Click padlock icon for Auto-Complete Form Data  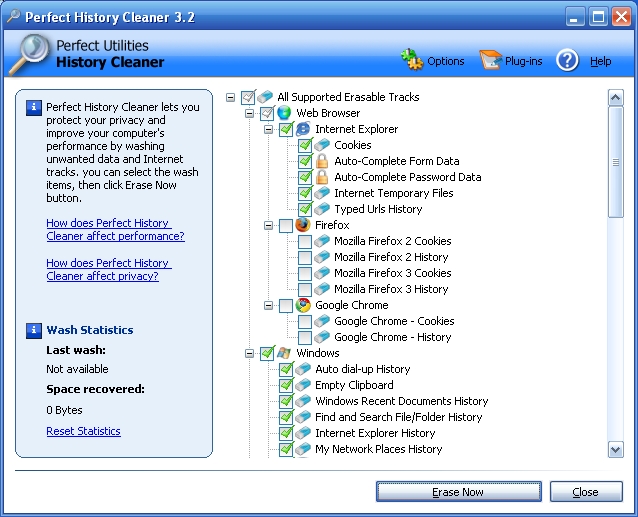(322, 161)
